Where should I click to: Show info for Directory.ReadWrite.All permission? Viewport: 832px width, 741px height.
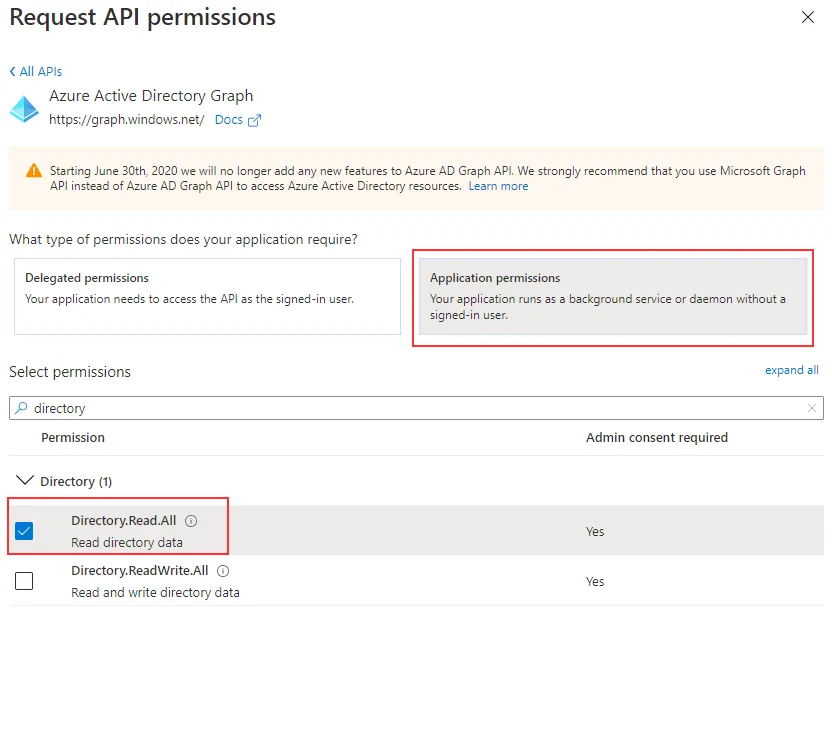click(223, 571)
